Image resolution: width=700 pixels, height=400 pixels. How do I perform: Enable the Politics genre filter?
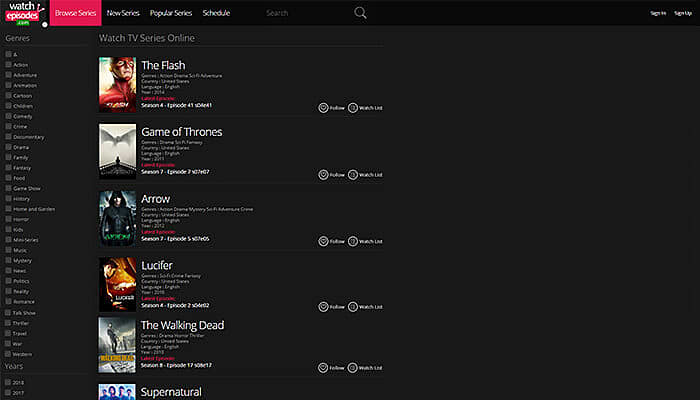click(x=8, y=281)
